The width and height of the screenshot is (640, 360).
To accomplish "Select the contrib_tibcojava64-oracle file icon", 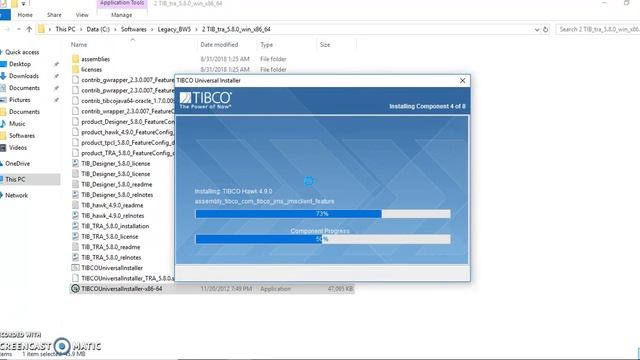I will click(x=75, y=101).
